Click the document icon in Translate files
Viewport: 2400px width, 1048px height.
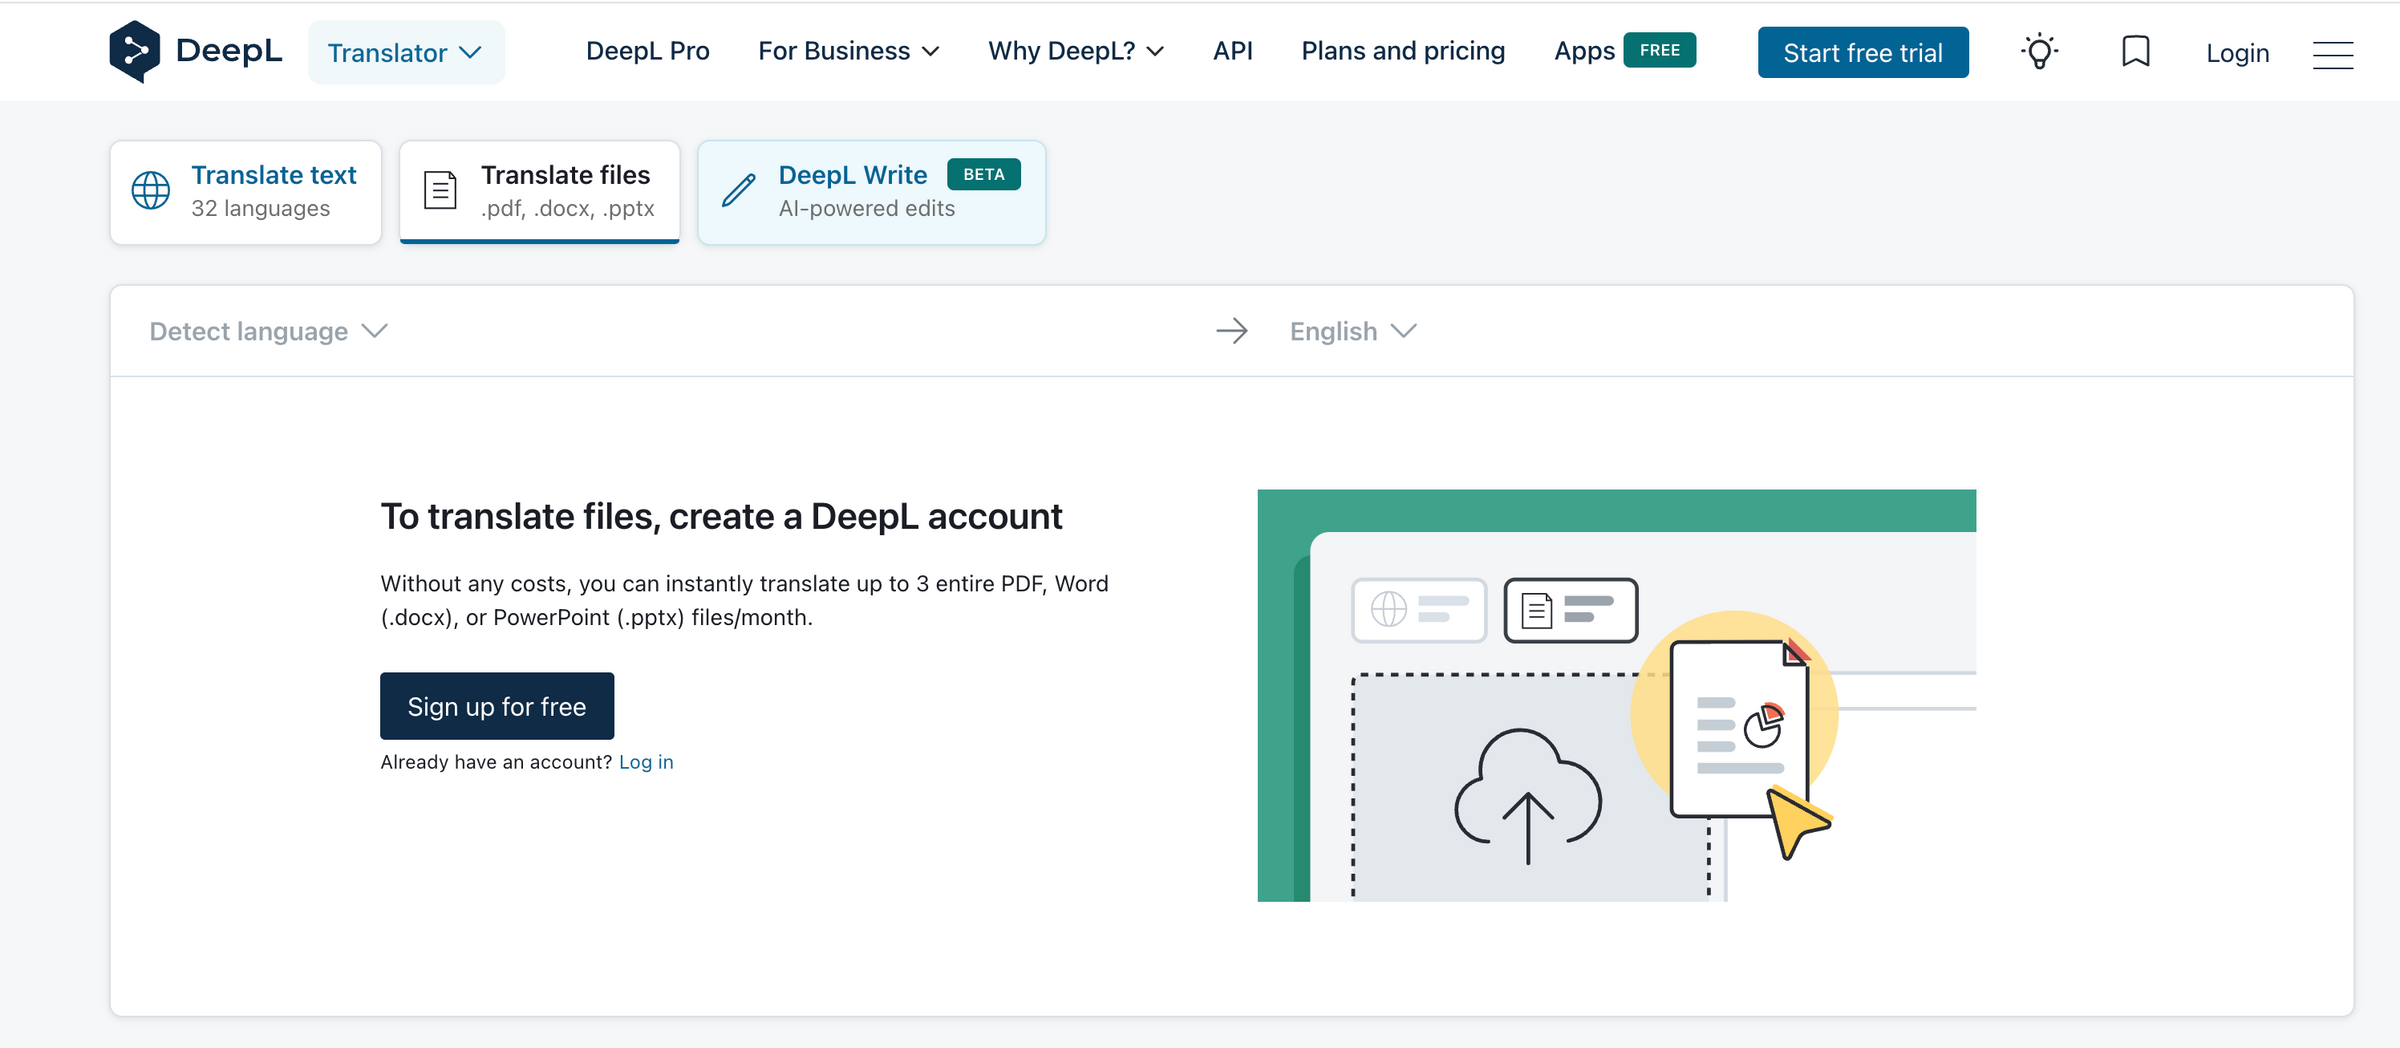(440, 191)
